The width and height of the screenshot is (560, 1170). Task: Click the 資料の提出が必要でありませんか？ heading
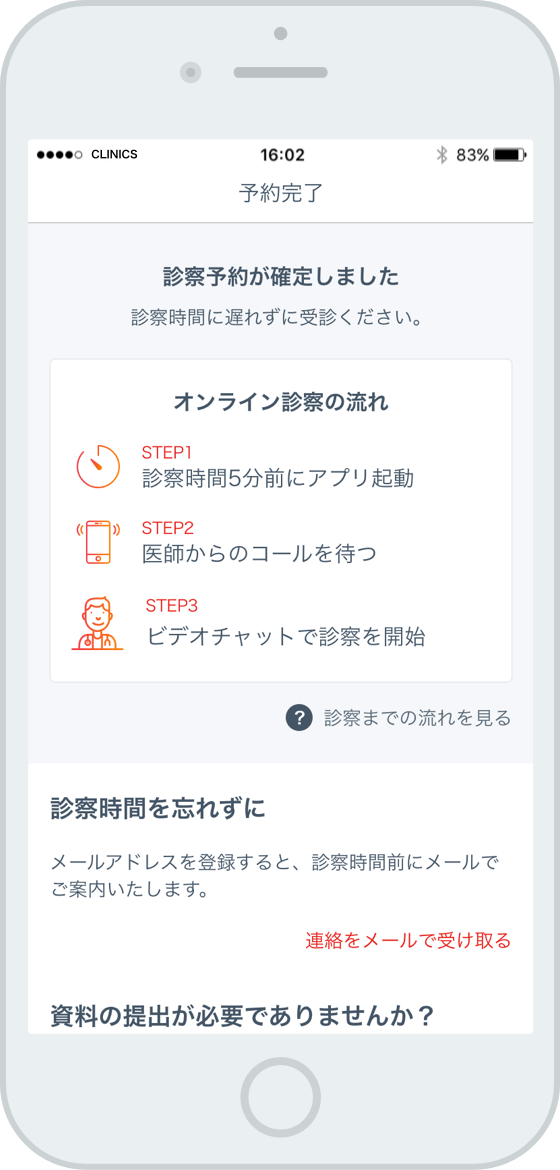pyautogui.click(x=243, y=1016)
